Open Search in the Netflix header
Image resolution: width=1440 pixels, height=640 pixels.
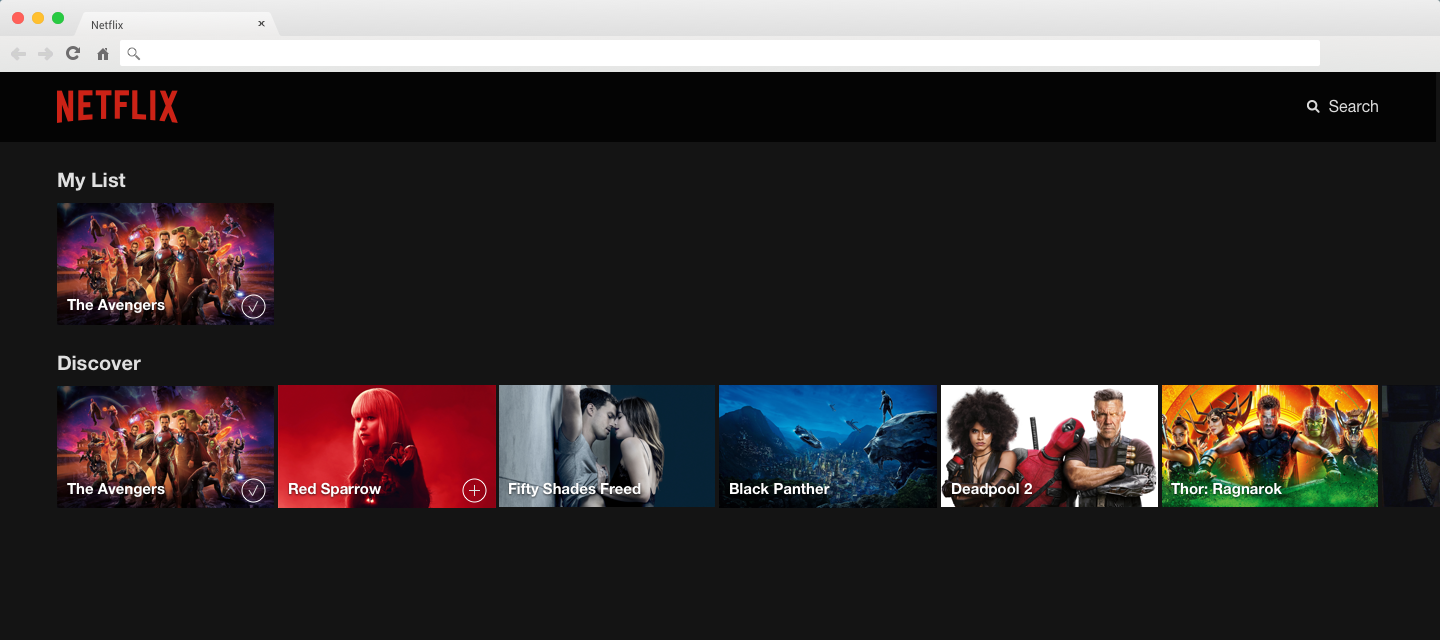point(1342,106)
